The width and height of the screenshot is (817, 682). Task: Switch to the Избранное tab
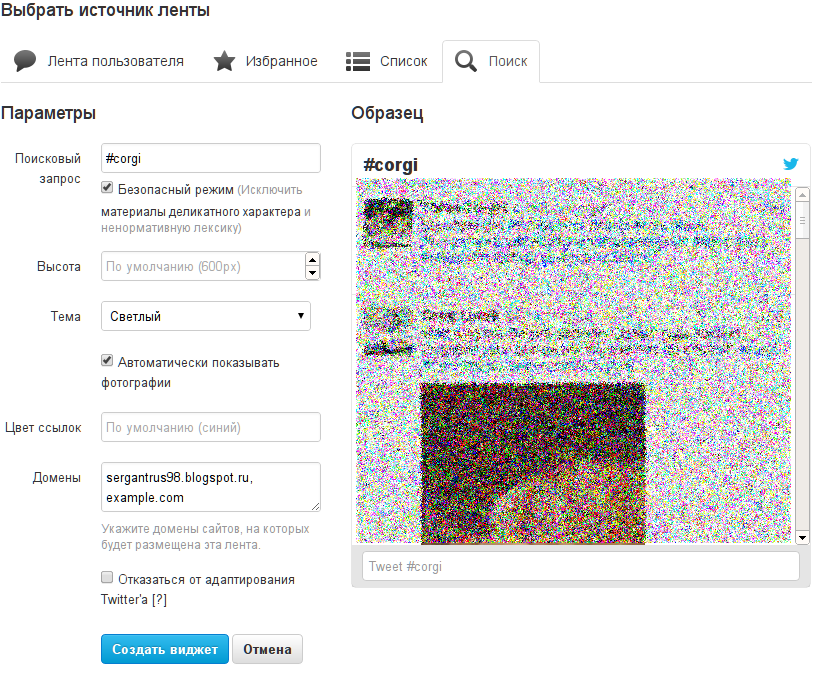coord(266,61)
